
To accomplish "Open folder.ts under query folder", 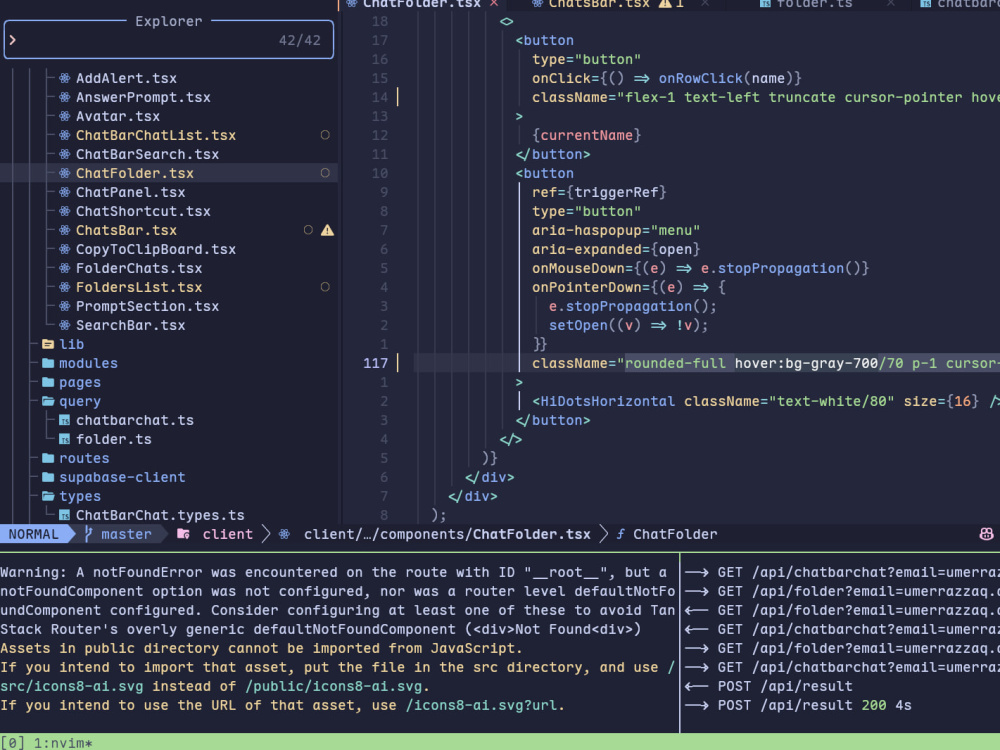I will [114, 440].
